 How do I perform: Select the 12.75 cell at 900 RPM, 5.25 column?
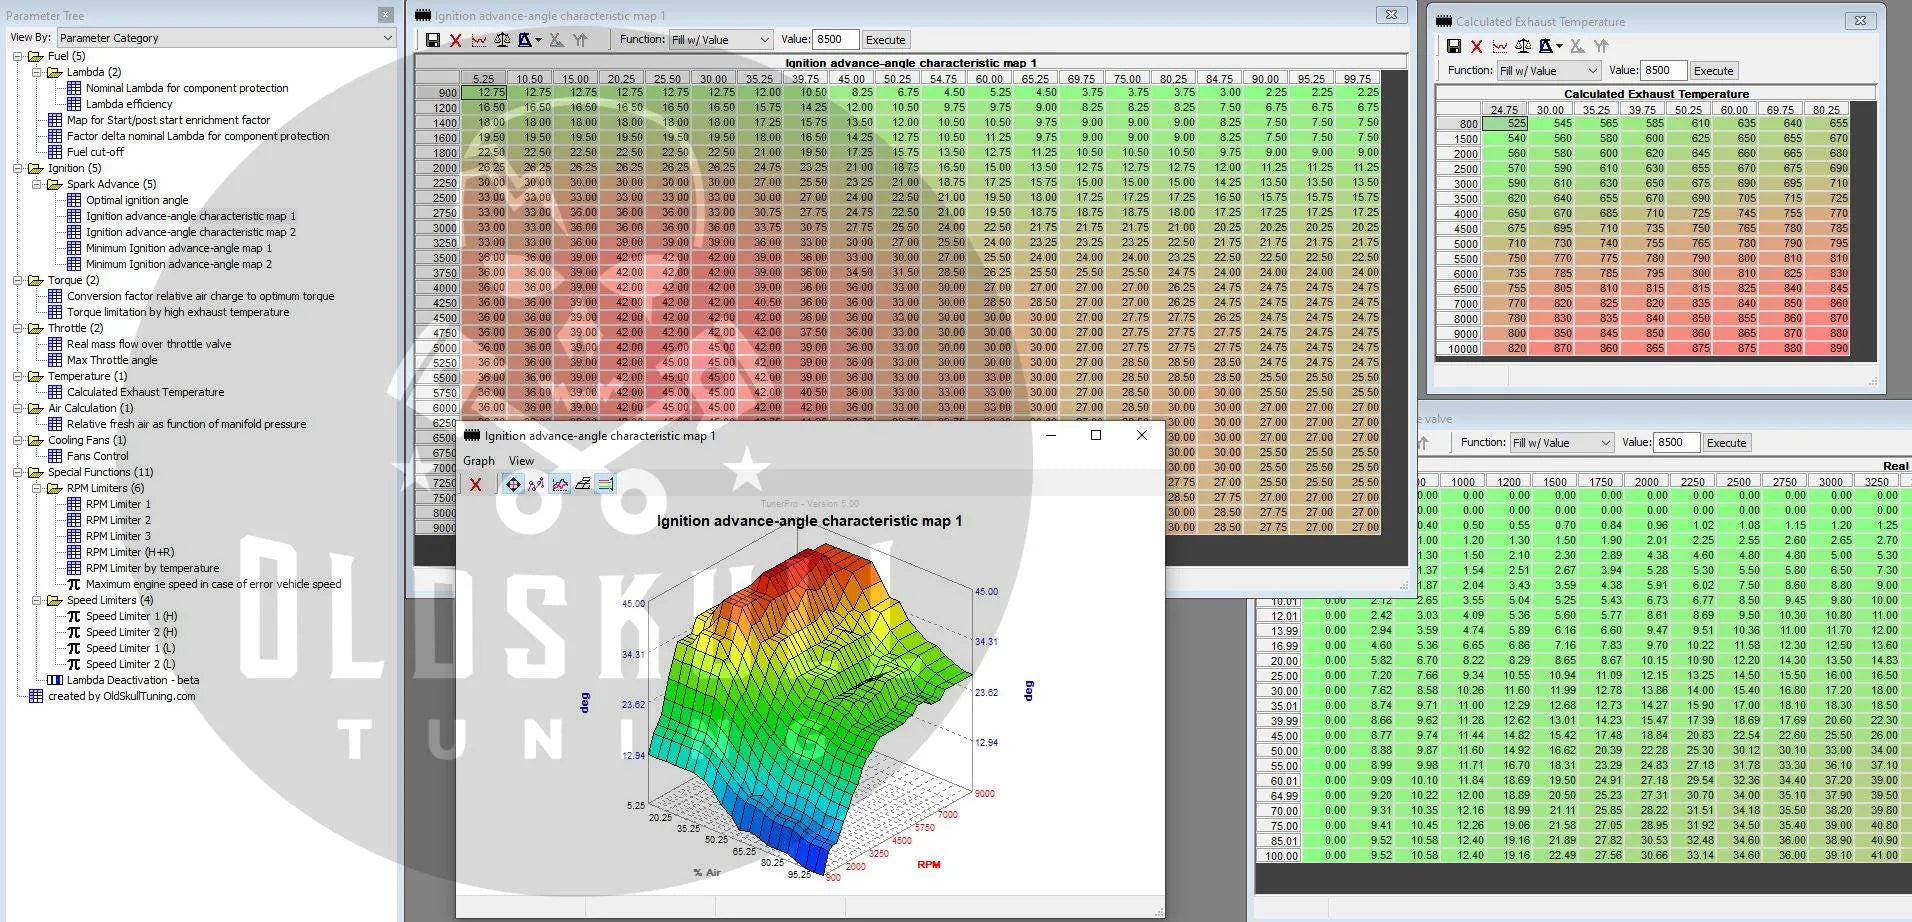coord(484,92)
